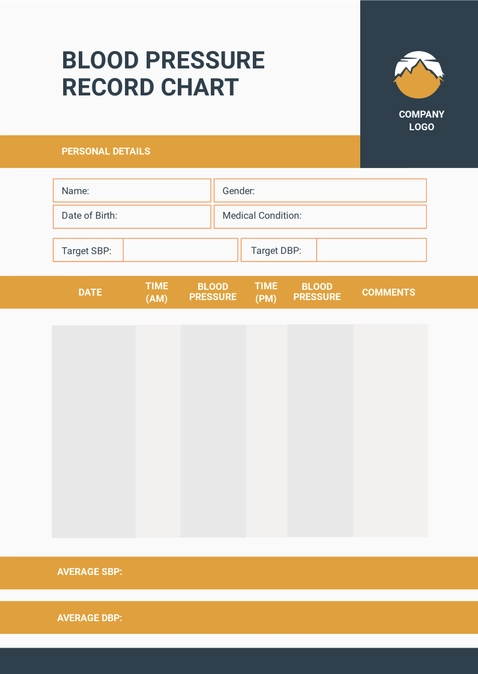Click the DATE column header
Viewport: 478px width, 674px height.
point(90,292)
